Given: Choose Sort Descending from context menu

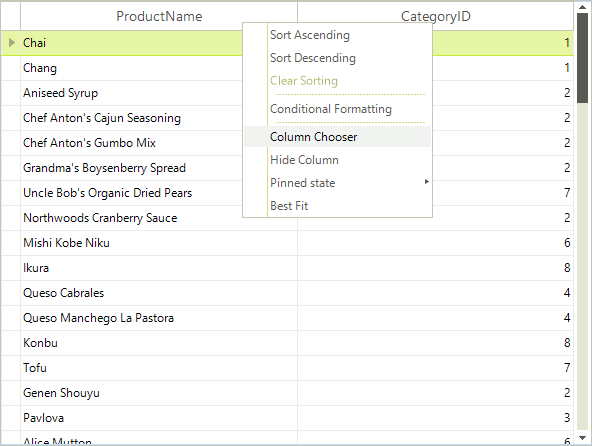Looking at the screenshot, I should tap(337, 58).
